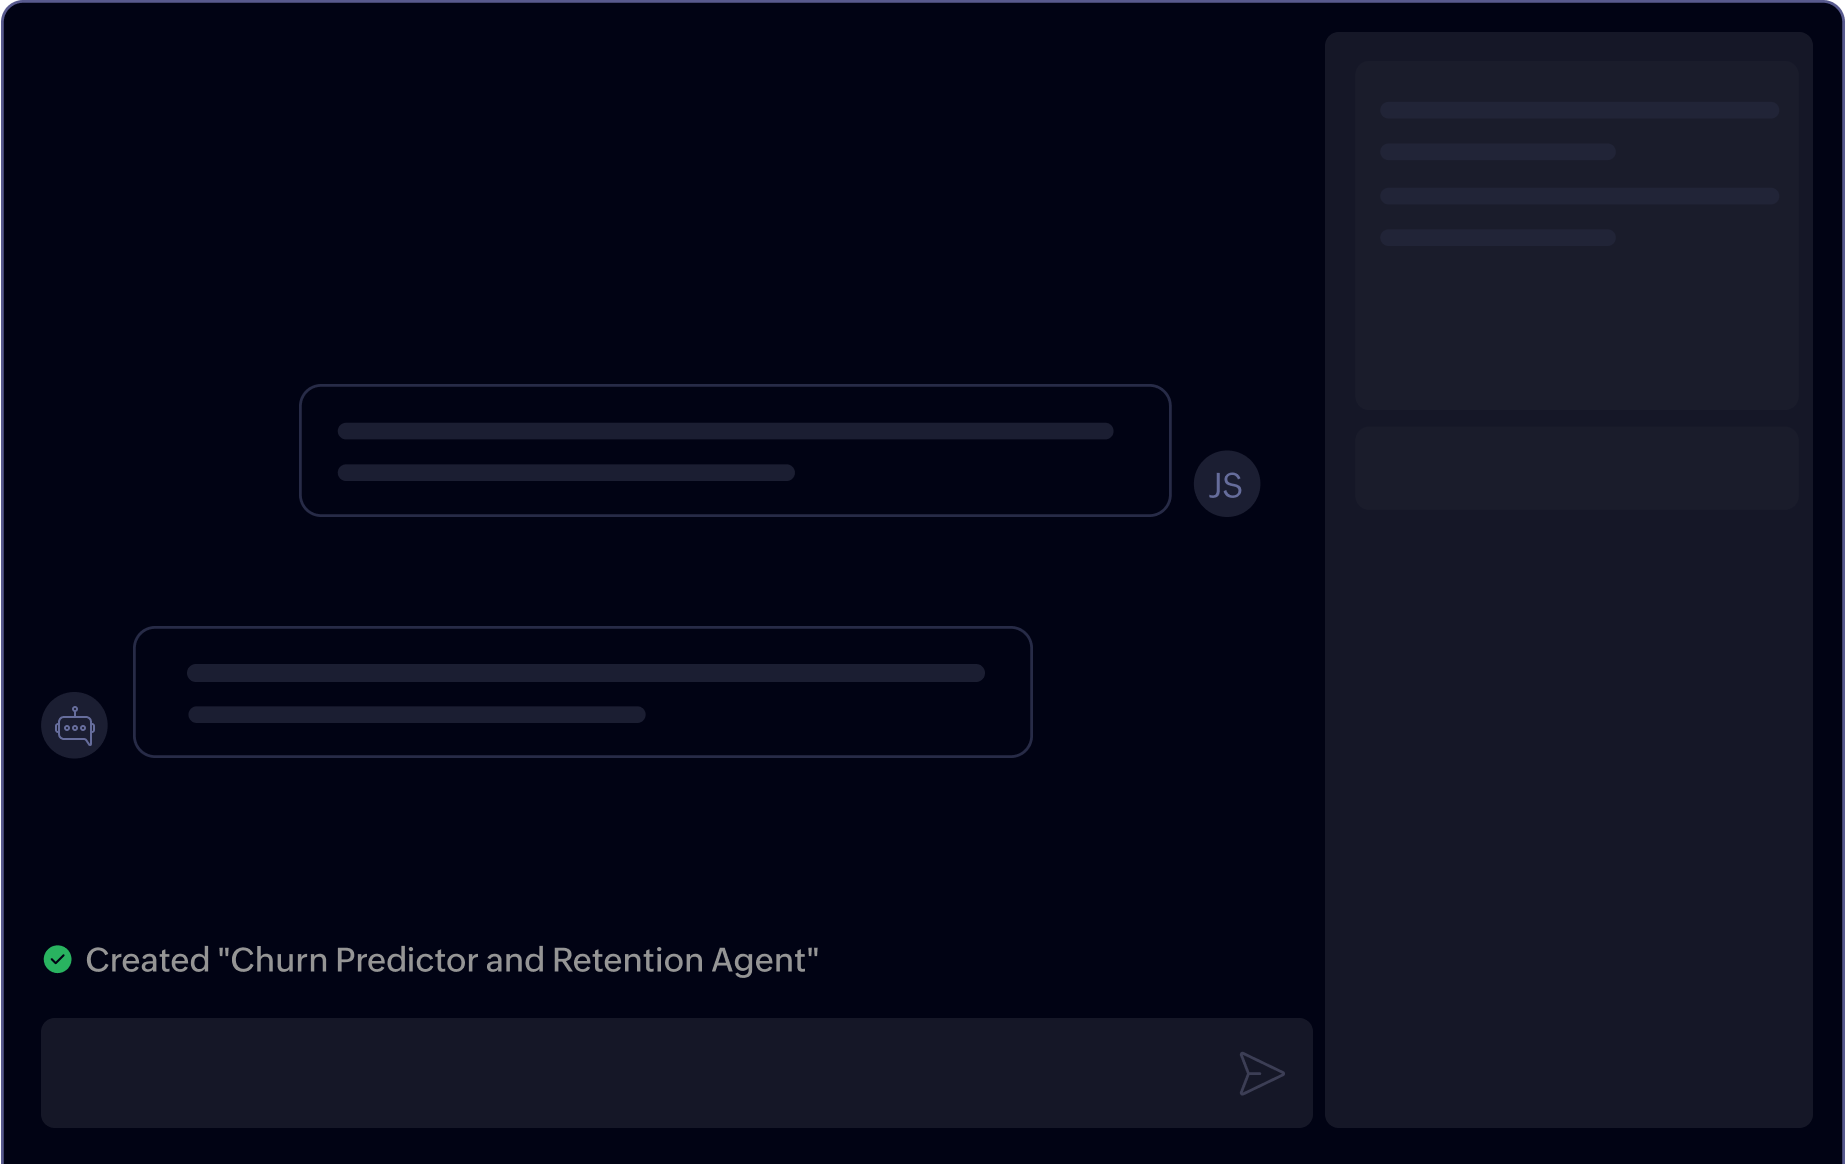Click the green success checkmark icon
1845x1164 pixels.
point(58,960)
